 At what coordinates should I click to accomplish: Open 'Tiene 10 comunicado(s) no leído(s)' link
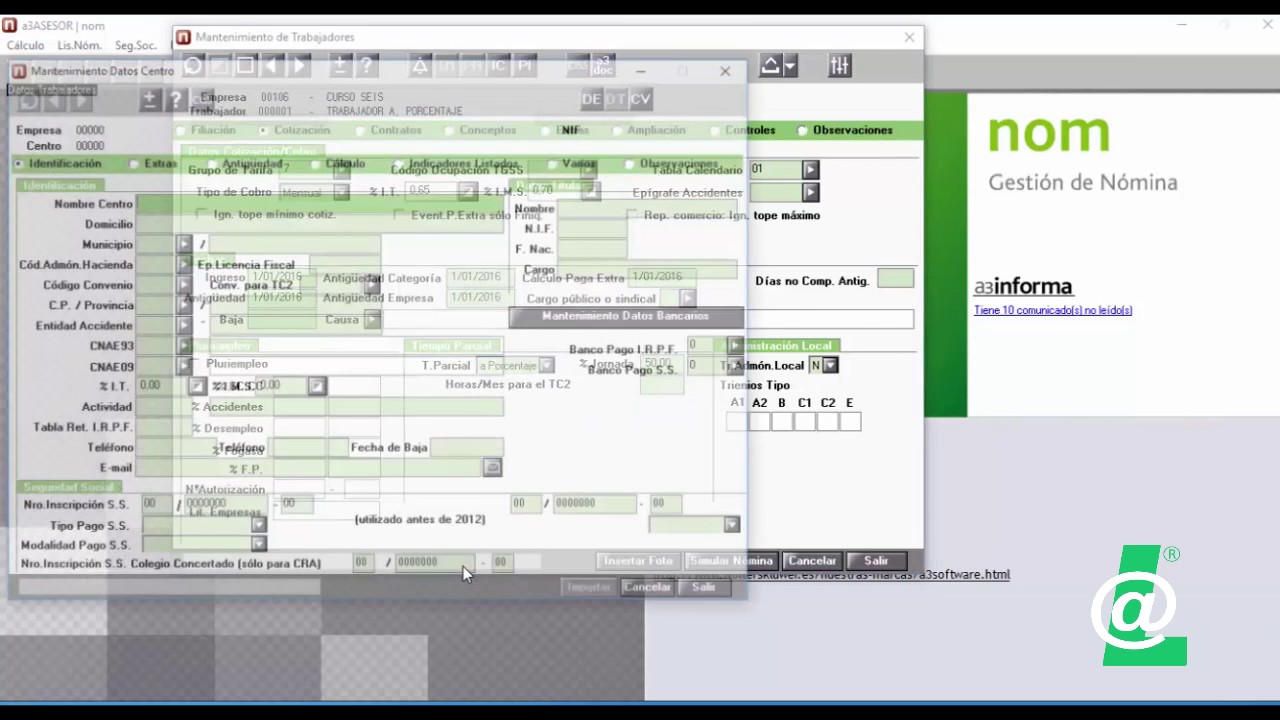click(x=1053, y=310)
